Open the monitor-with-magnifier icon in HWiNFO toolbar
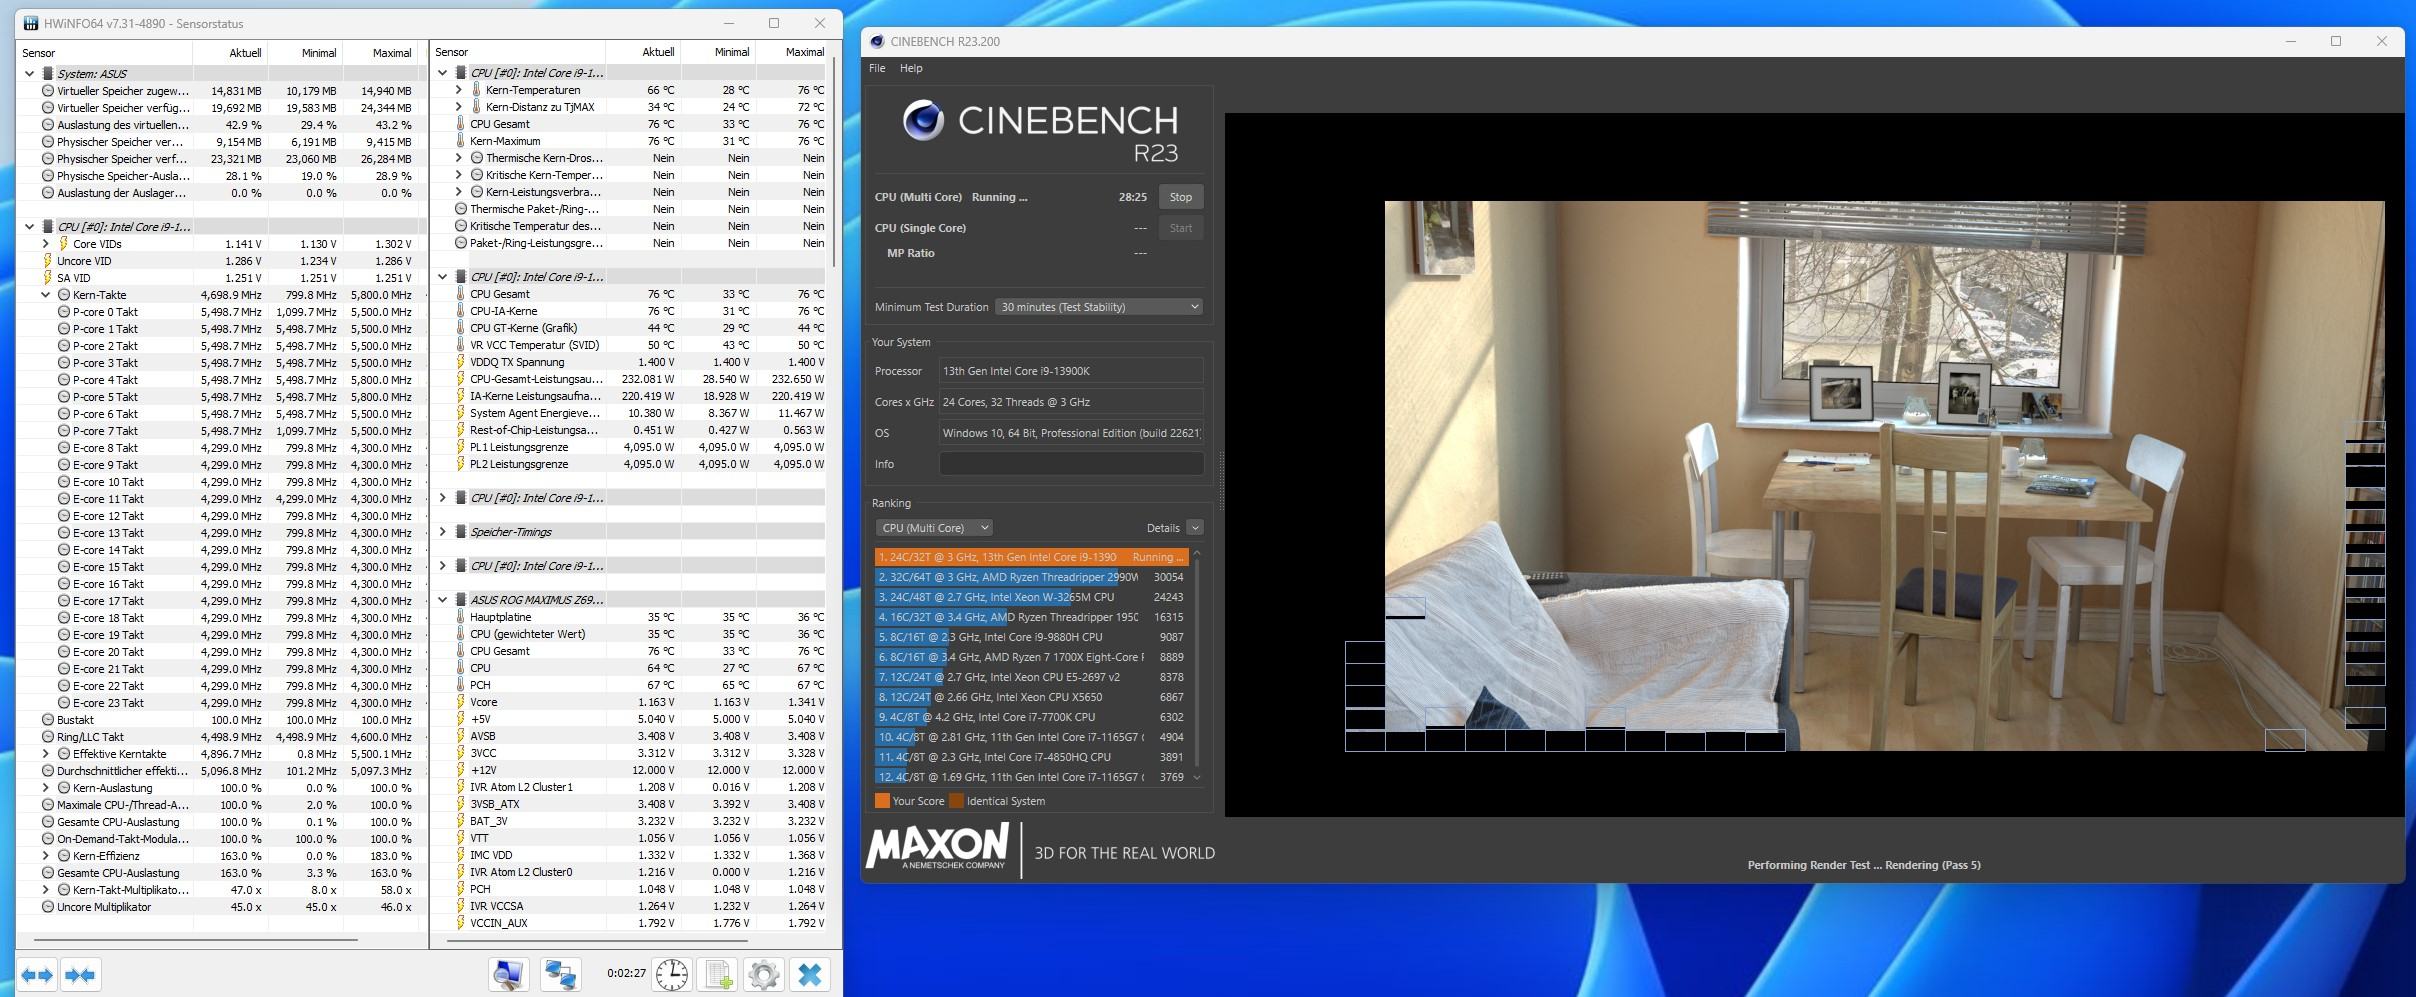 pos(509,975)
